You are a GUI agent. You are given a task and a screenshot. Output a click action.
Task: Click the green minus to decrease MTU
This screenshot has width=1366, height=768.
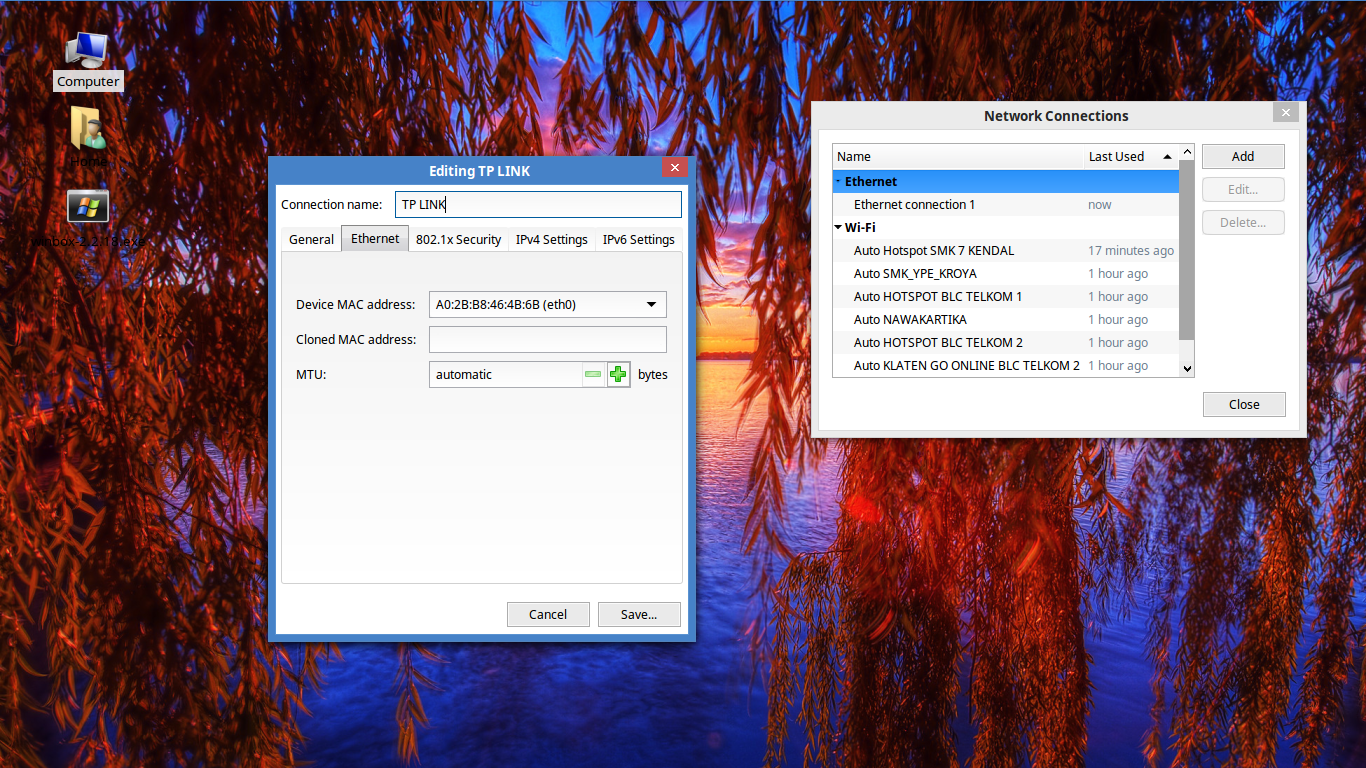pyautogui.click(x=593, y=374)
